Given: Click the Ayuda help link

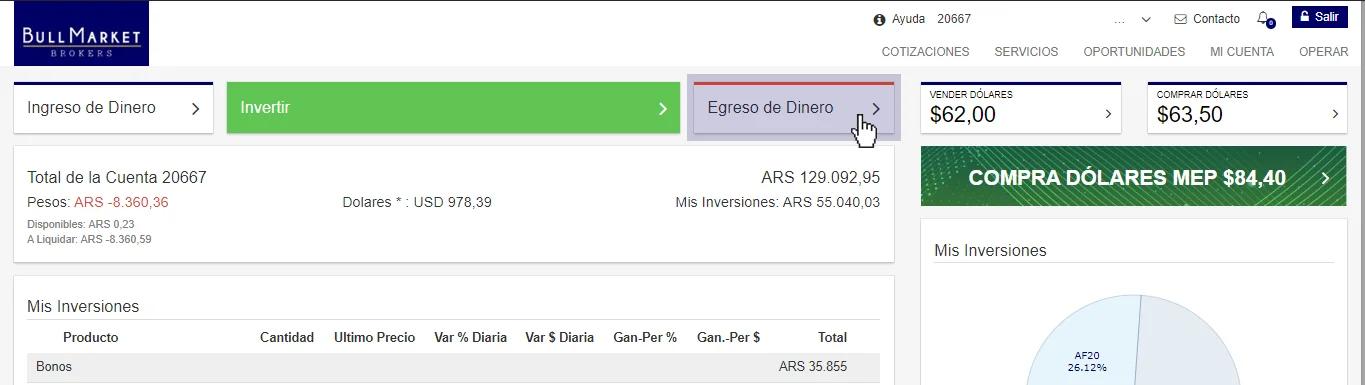Looking at the screenshot, I should click(908, 19).
